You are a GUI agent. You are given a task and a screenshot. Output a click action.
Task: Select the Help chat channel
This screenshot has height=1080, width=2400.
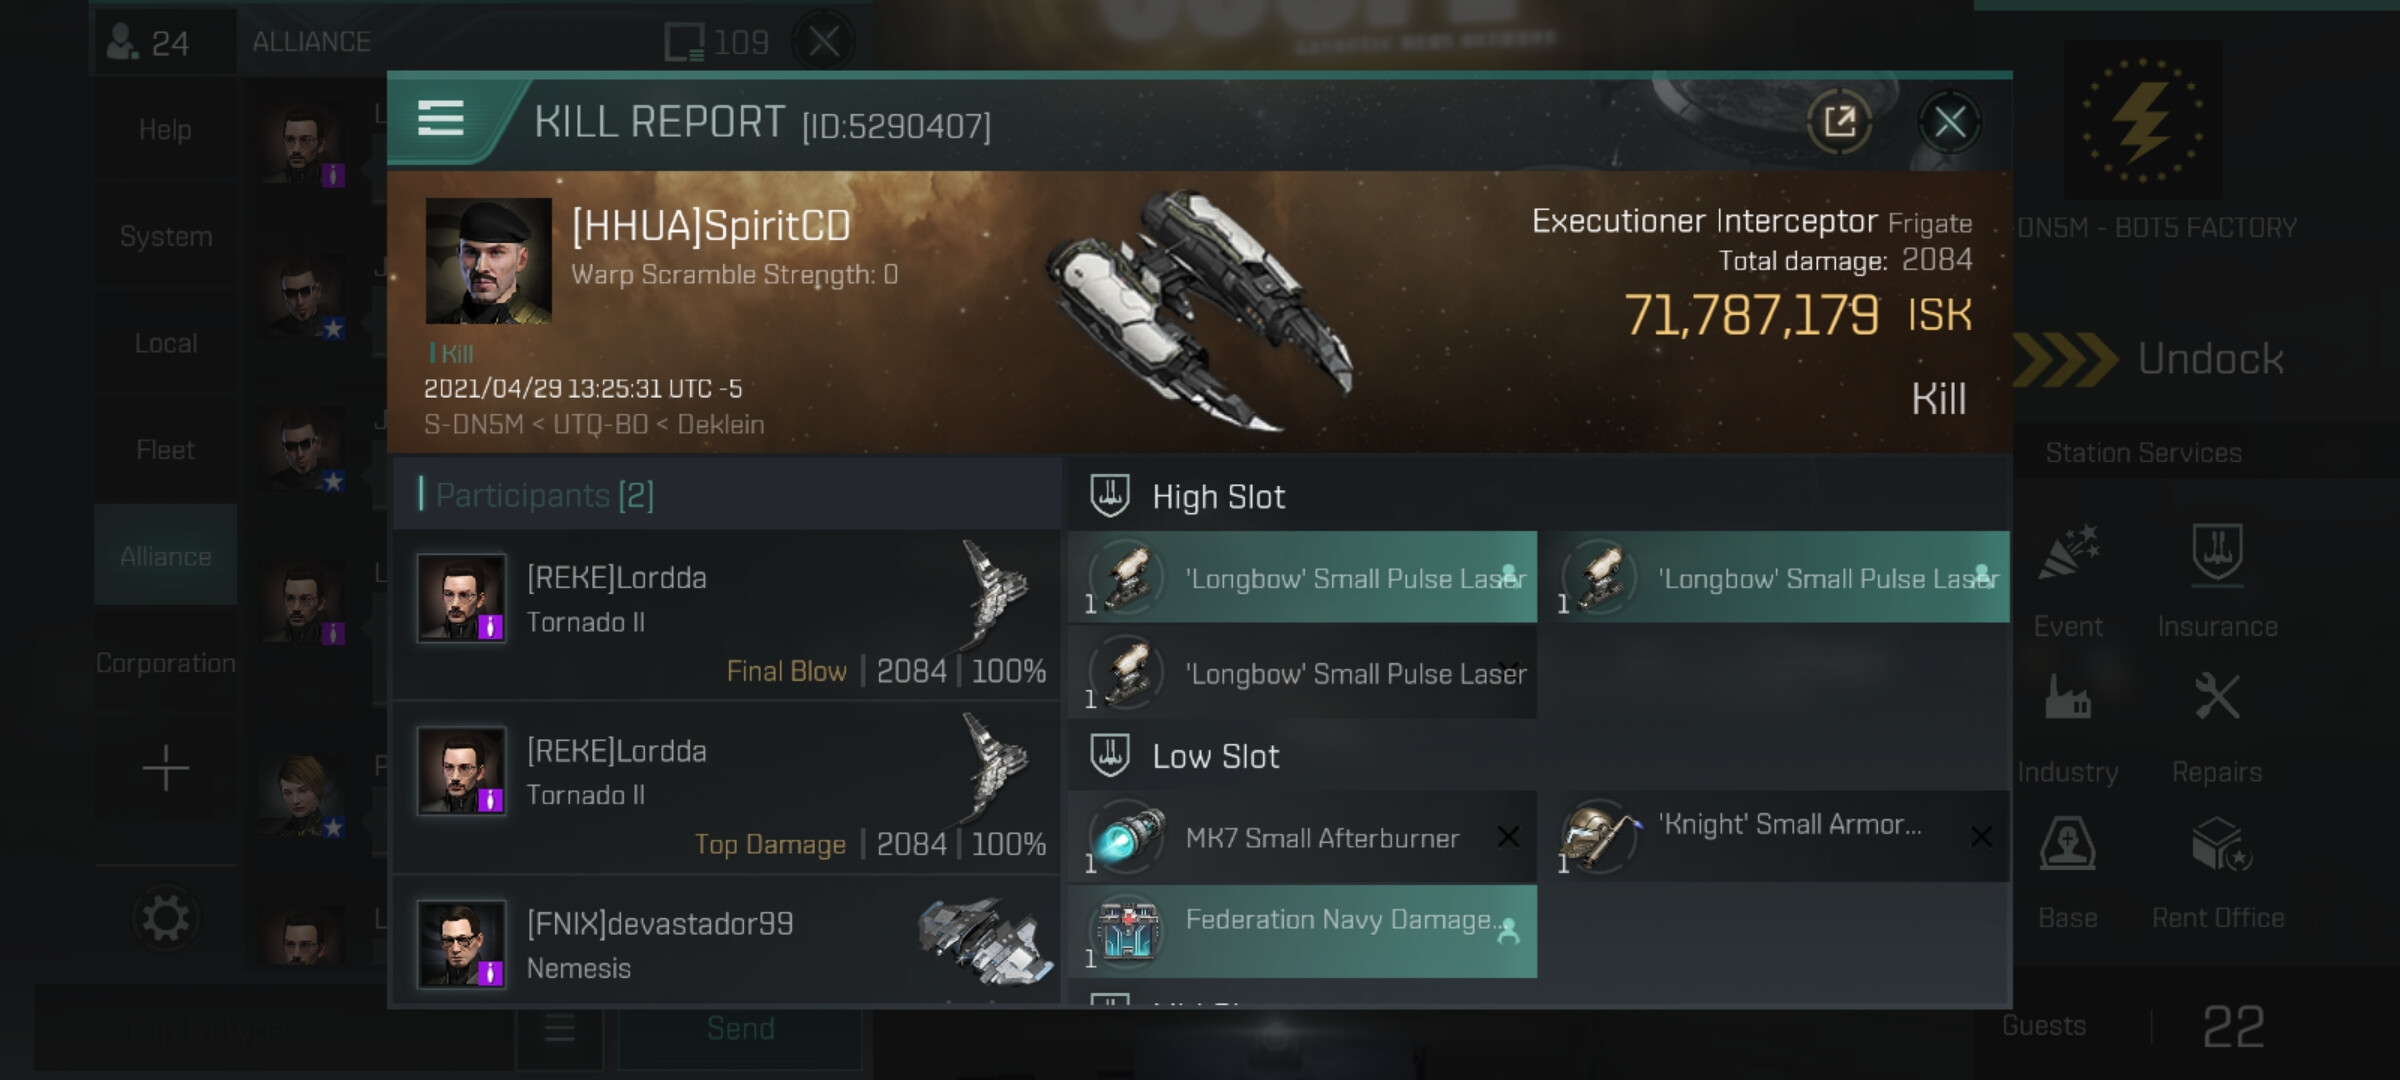click(x=166, y=129)
